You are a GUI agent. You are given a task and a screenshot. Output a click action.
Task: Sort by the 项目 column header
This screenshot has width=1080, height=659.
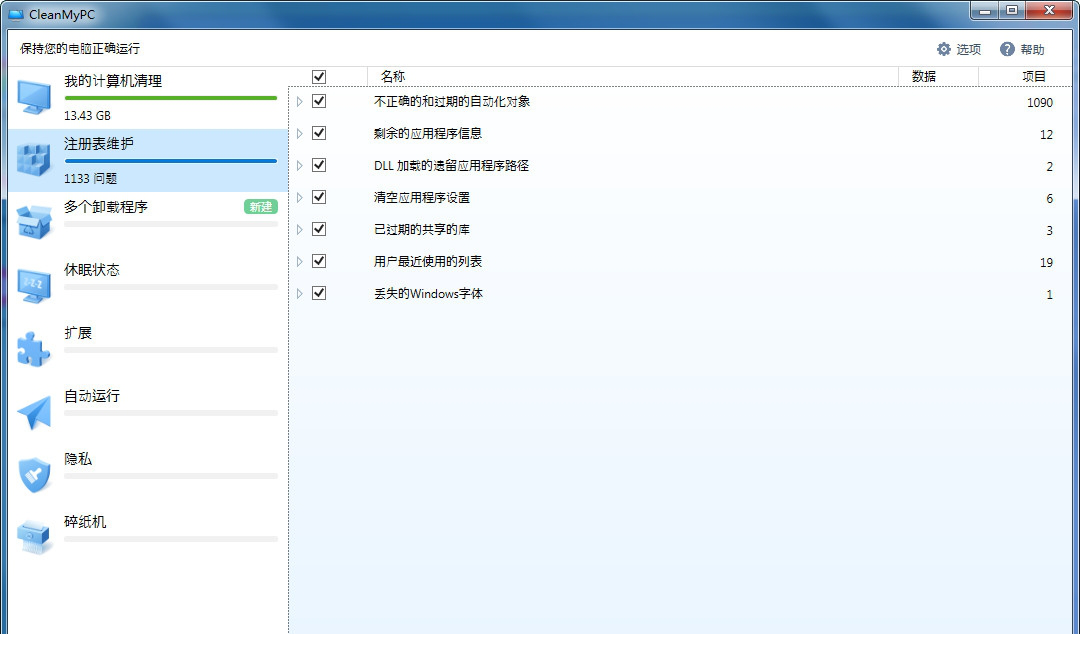[x=1025, y=76]
